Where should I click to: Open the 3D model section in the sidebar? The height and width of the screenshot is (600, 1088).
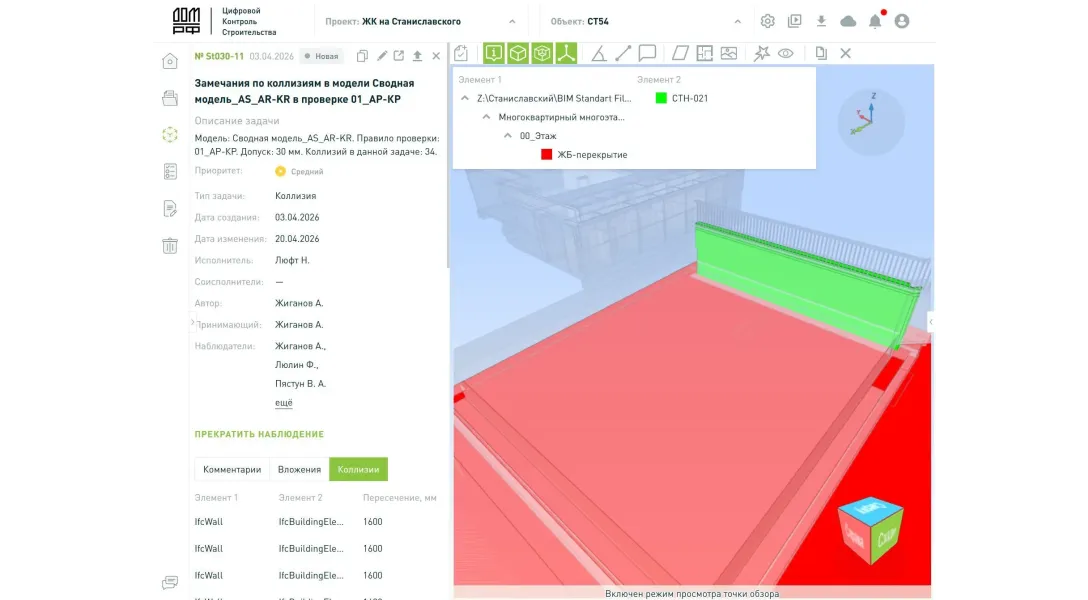click(x=170, y=135)
